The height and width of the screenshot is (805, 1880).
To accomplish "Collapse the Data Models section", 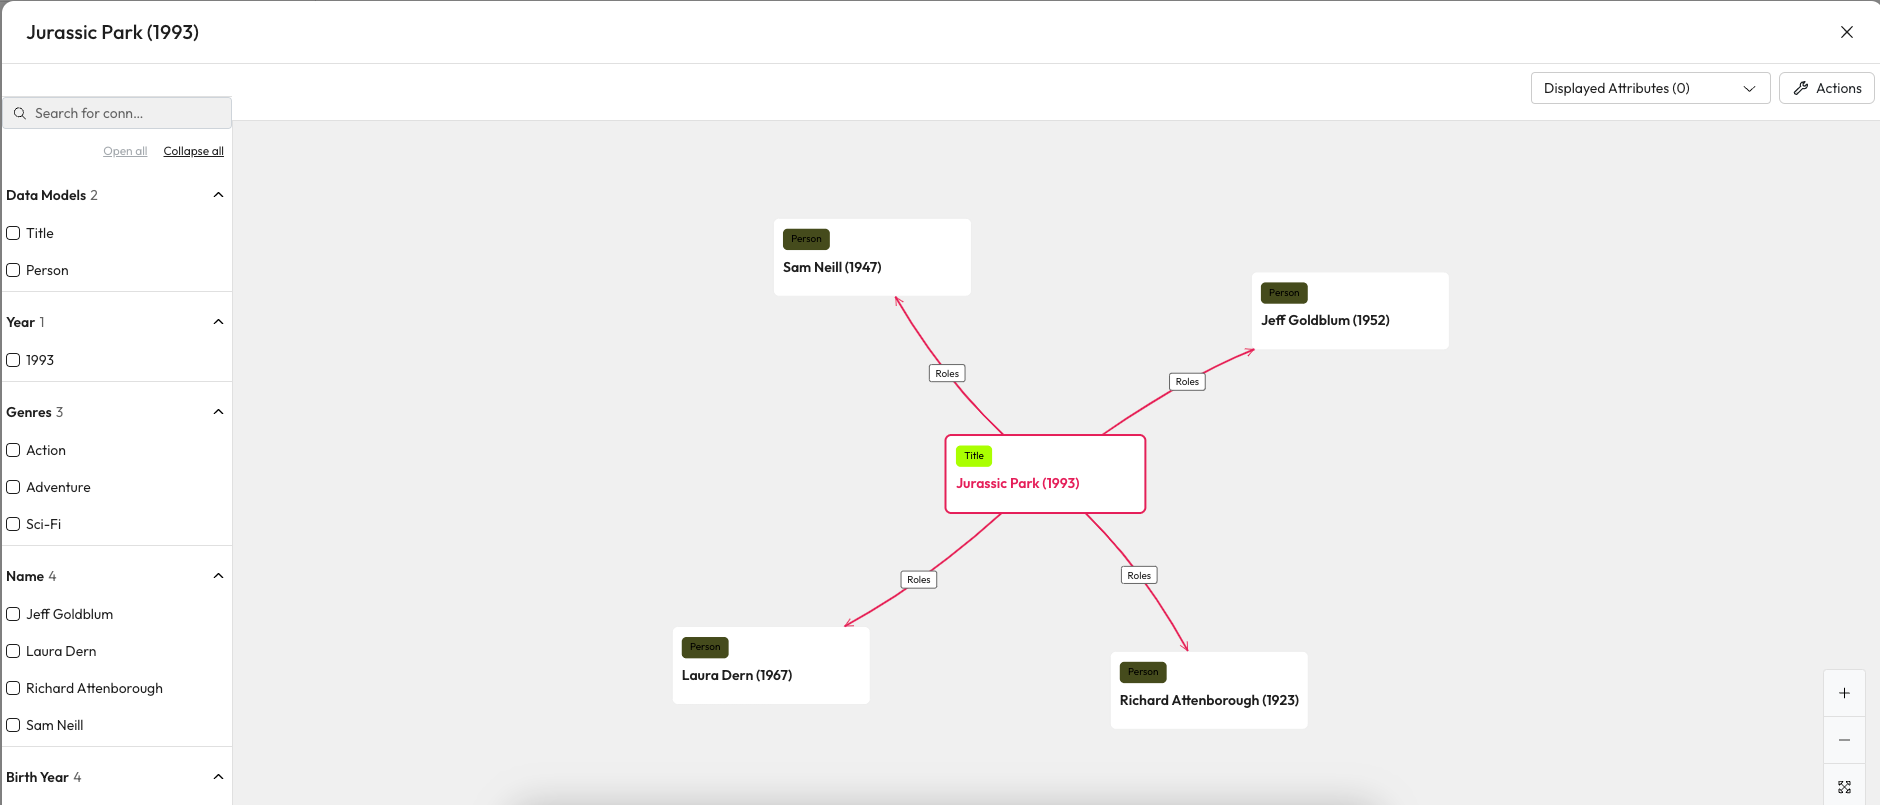I will [x=218, y=195].
